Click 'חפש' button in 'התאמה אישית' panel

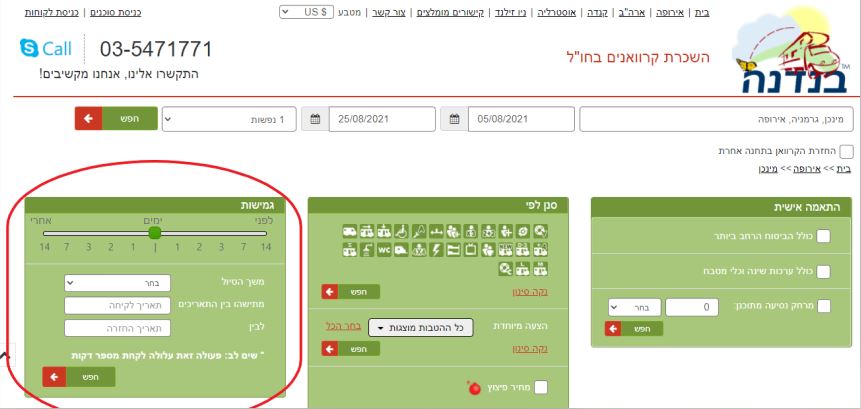(x=634, y=328)
